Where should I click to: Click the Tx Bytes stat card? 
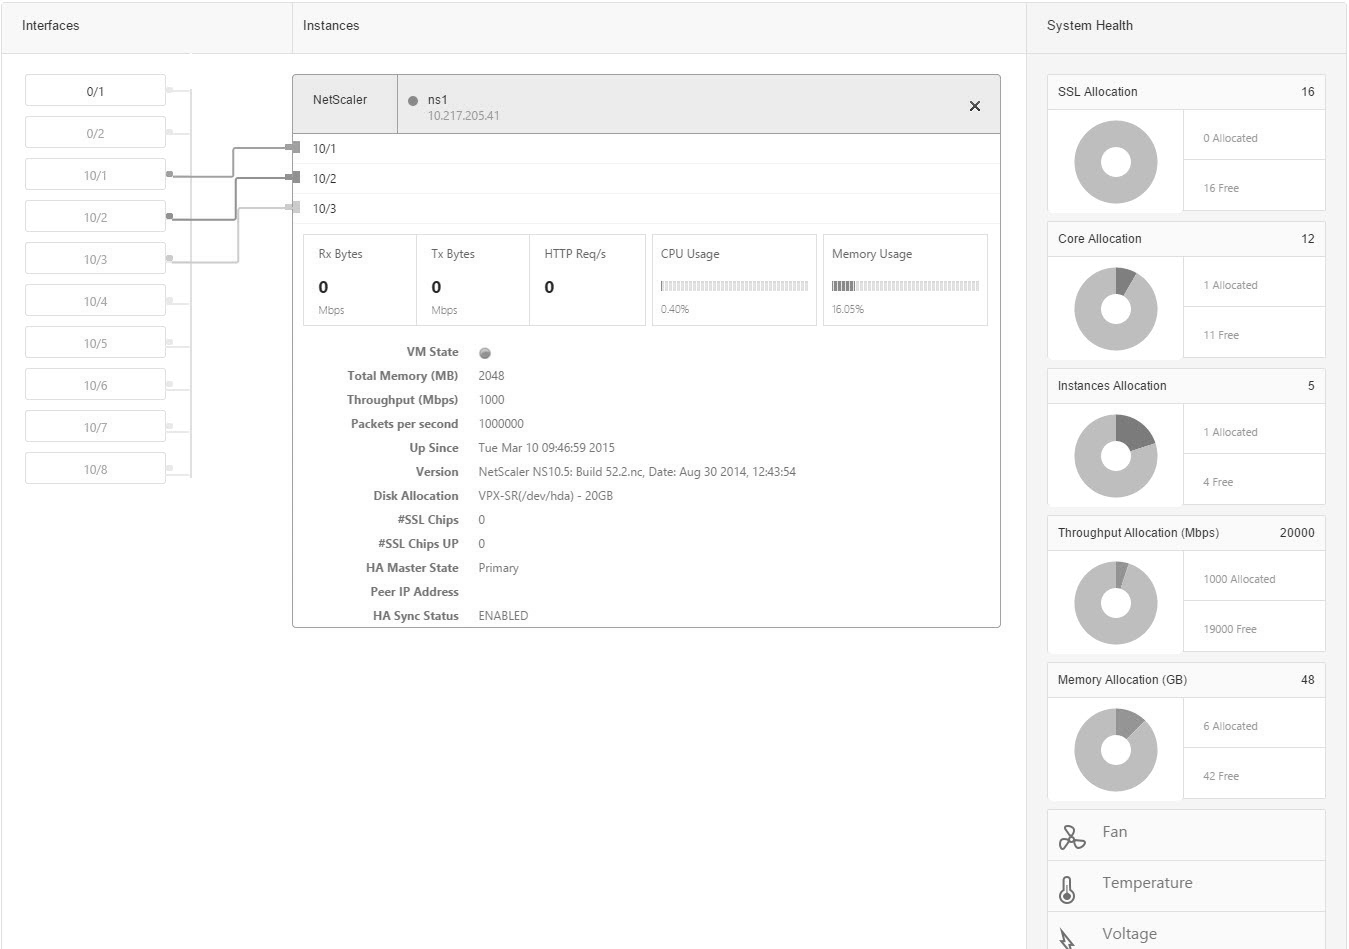(473, 280)
